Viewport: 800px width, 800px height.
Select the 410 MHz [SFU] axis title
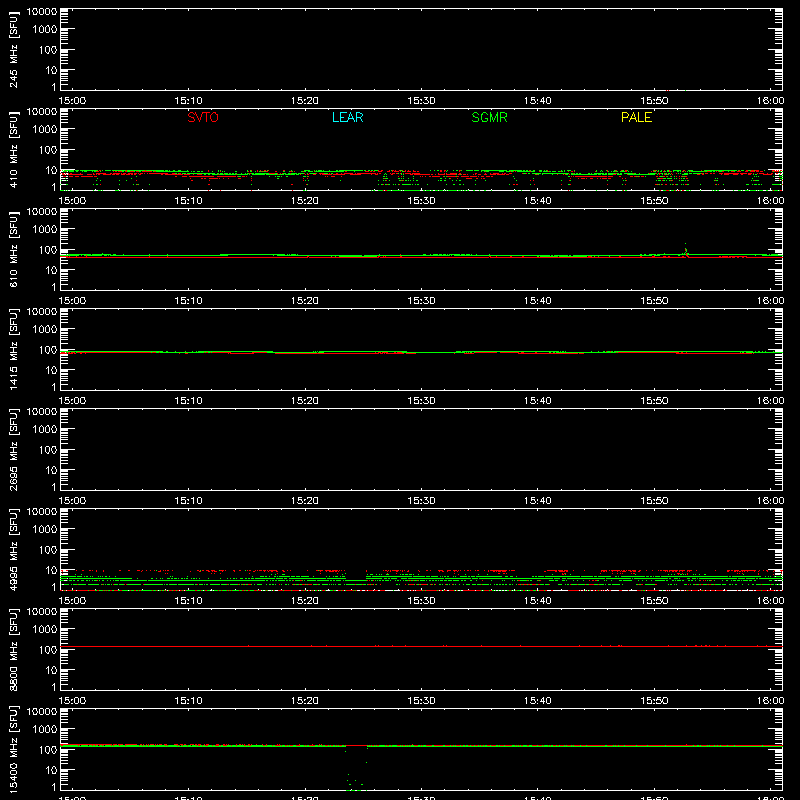pyautogui.click(x=14, y=149)
